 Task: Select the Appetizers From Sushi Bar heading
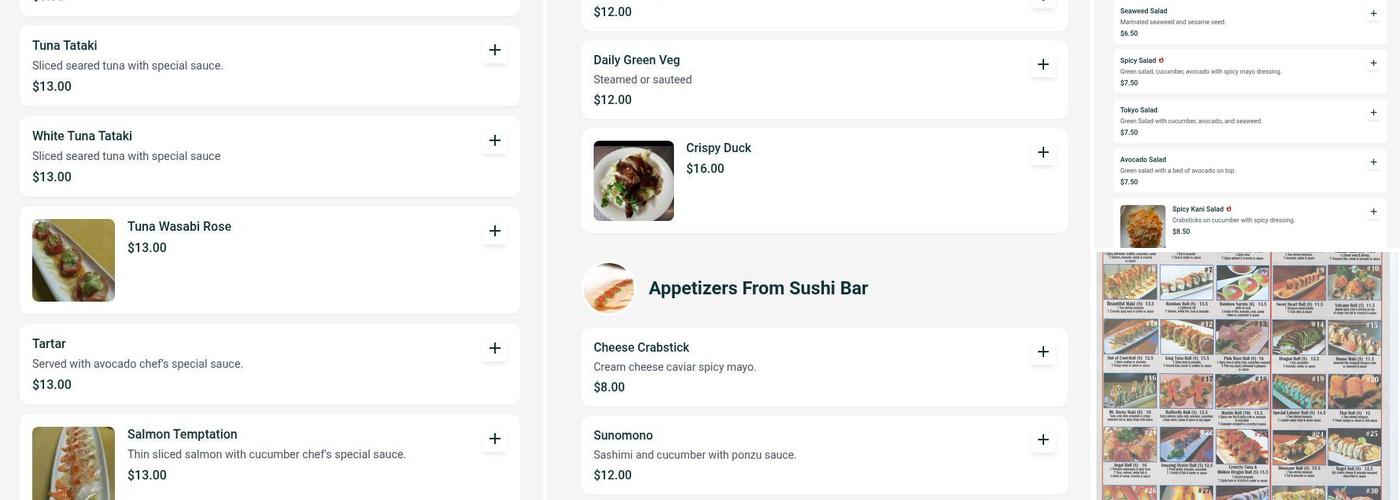pyautogui.click(x=758, y=288)
